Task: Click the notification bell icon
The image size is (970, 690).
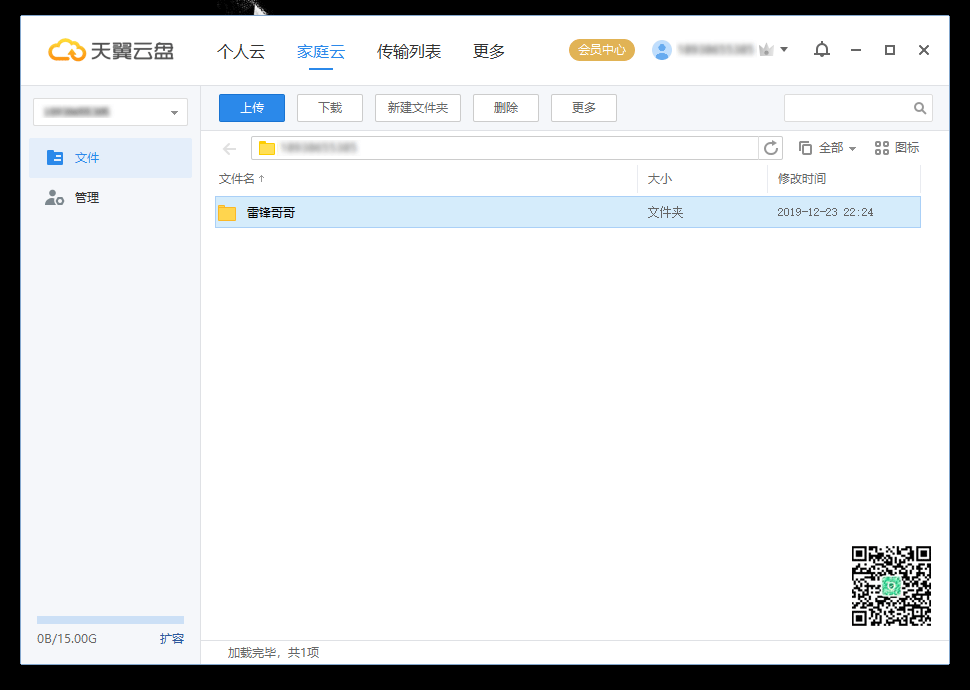Action: (822, 50)
